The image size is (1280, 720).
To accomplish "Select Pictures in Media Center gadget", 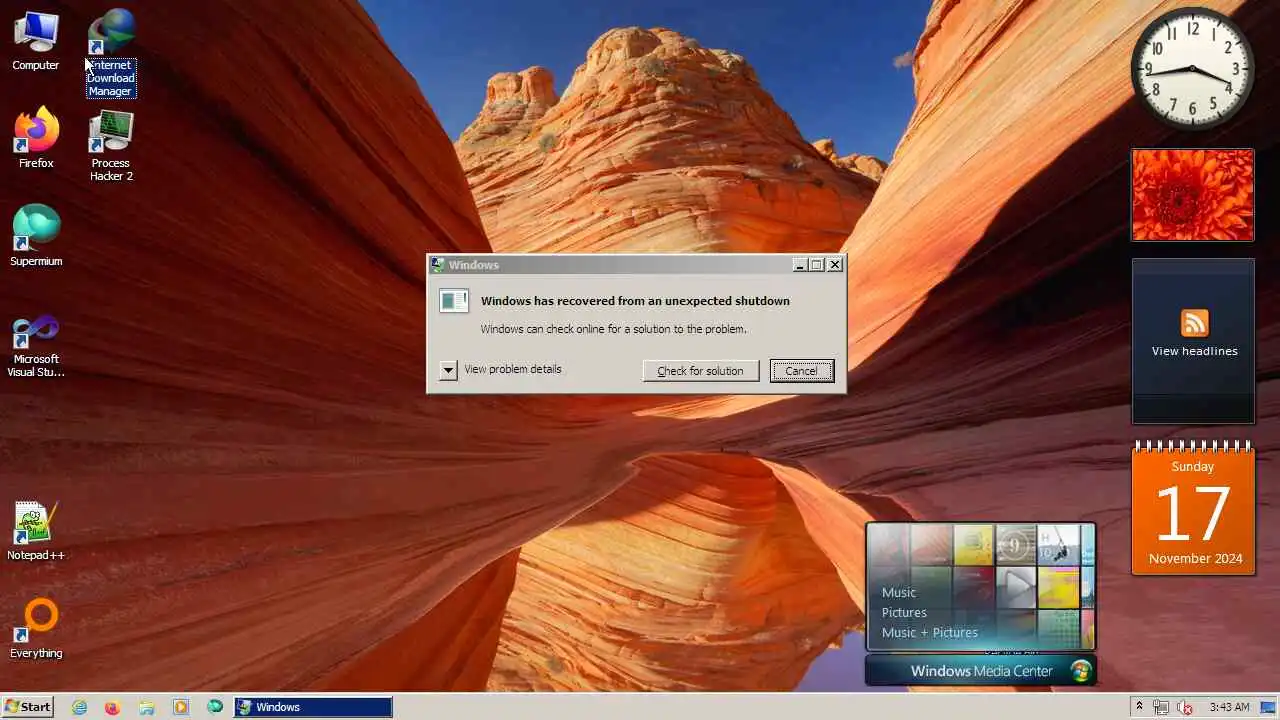I will 904,612.
